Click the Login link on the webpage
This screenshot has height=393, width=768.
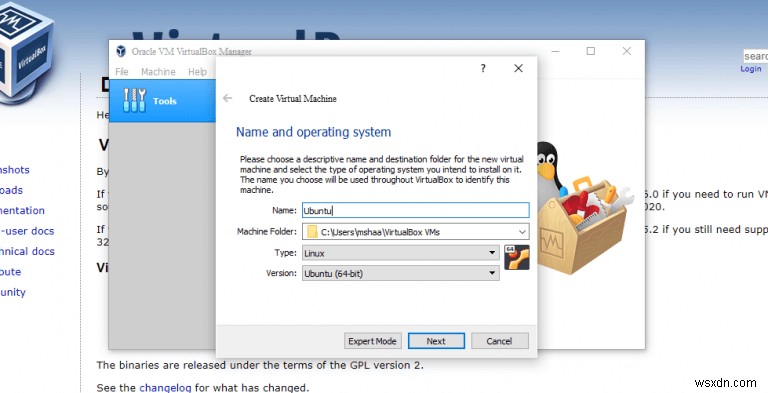click(751, 69)
